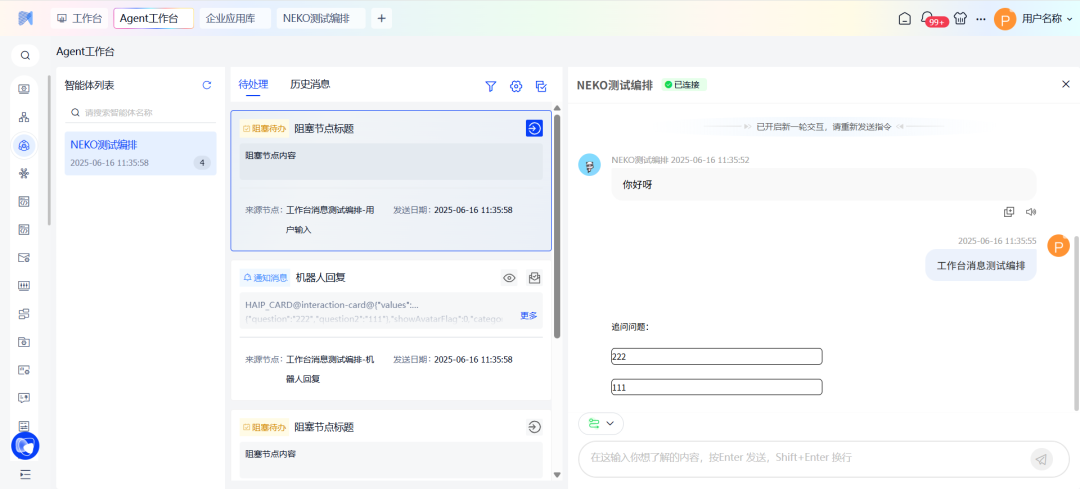Image resolution: width=1080 pixels, height=489 pixels.
Task: Expand the more options ellipsis in header
Action: coord(981,19)
